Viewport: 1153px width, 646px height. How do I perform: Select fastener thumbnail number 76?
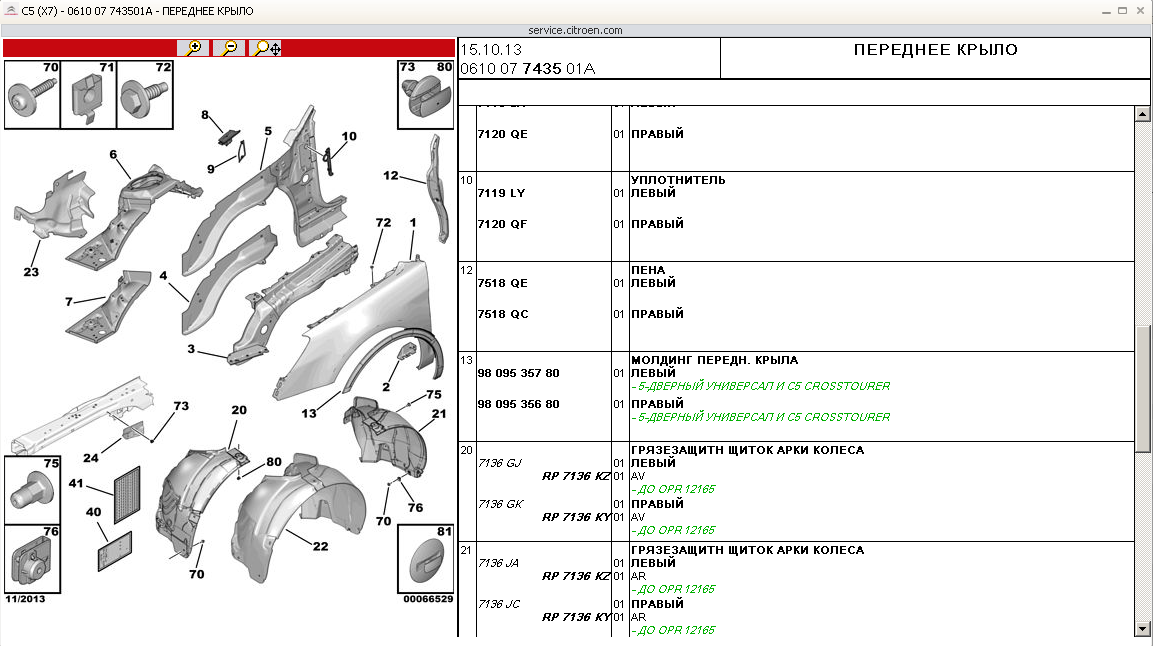(x=30, y=557)
